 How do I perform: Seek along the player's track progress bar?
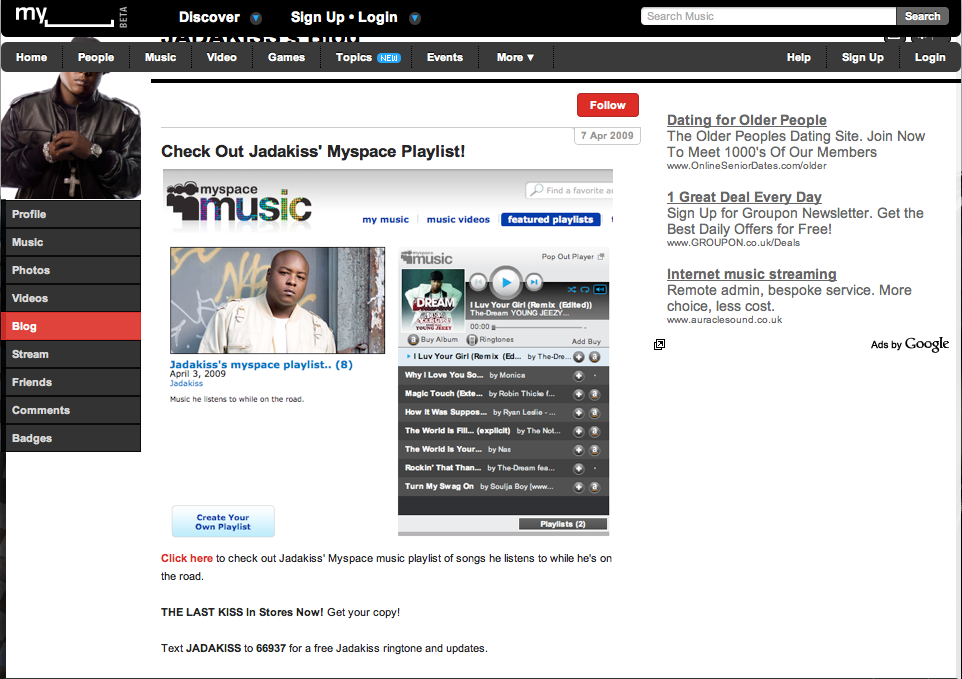[x=539, y=328]
